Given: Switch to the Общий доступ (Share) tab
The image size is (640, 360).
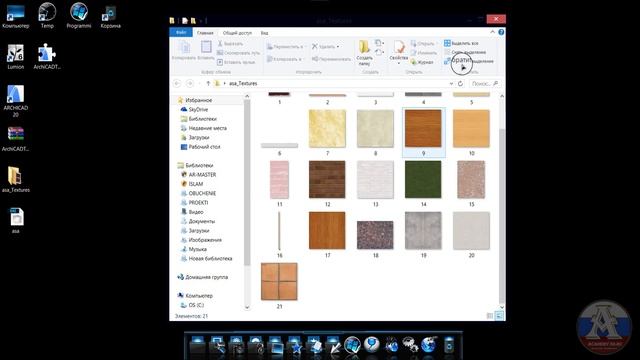Looking at the screenshot, I should click(237, 33).
